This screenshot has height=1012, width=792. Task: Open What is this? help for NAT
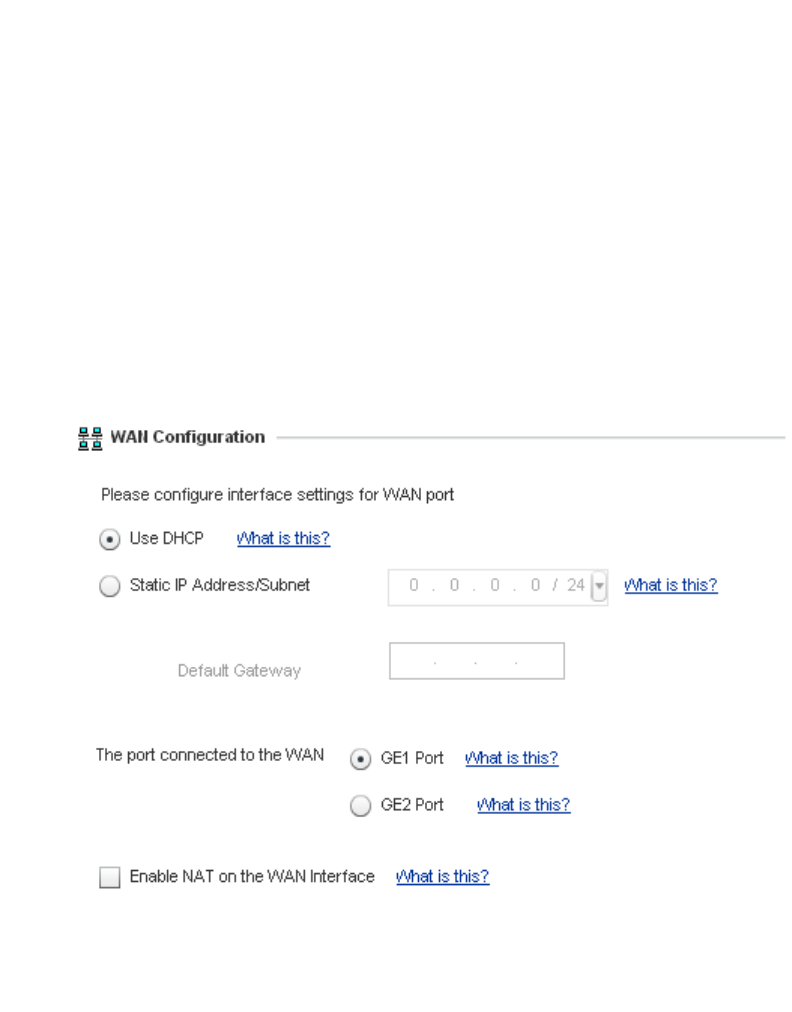tap(442, 877)
